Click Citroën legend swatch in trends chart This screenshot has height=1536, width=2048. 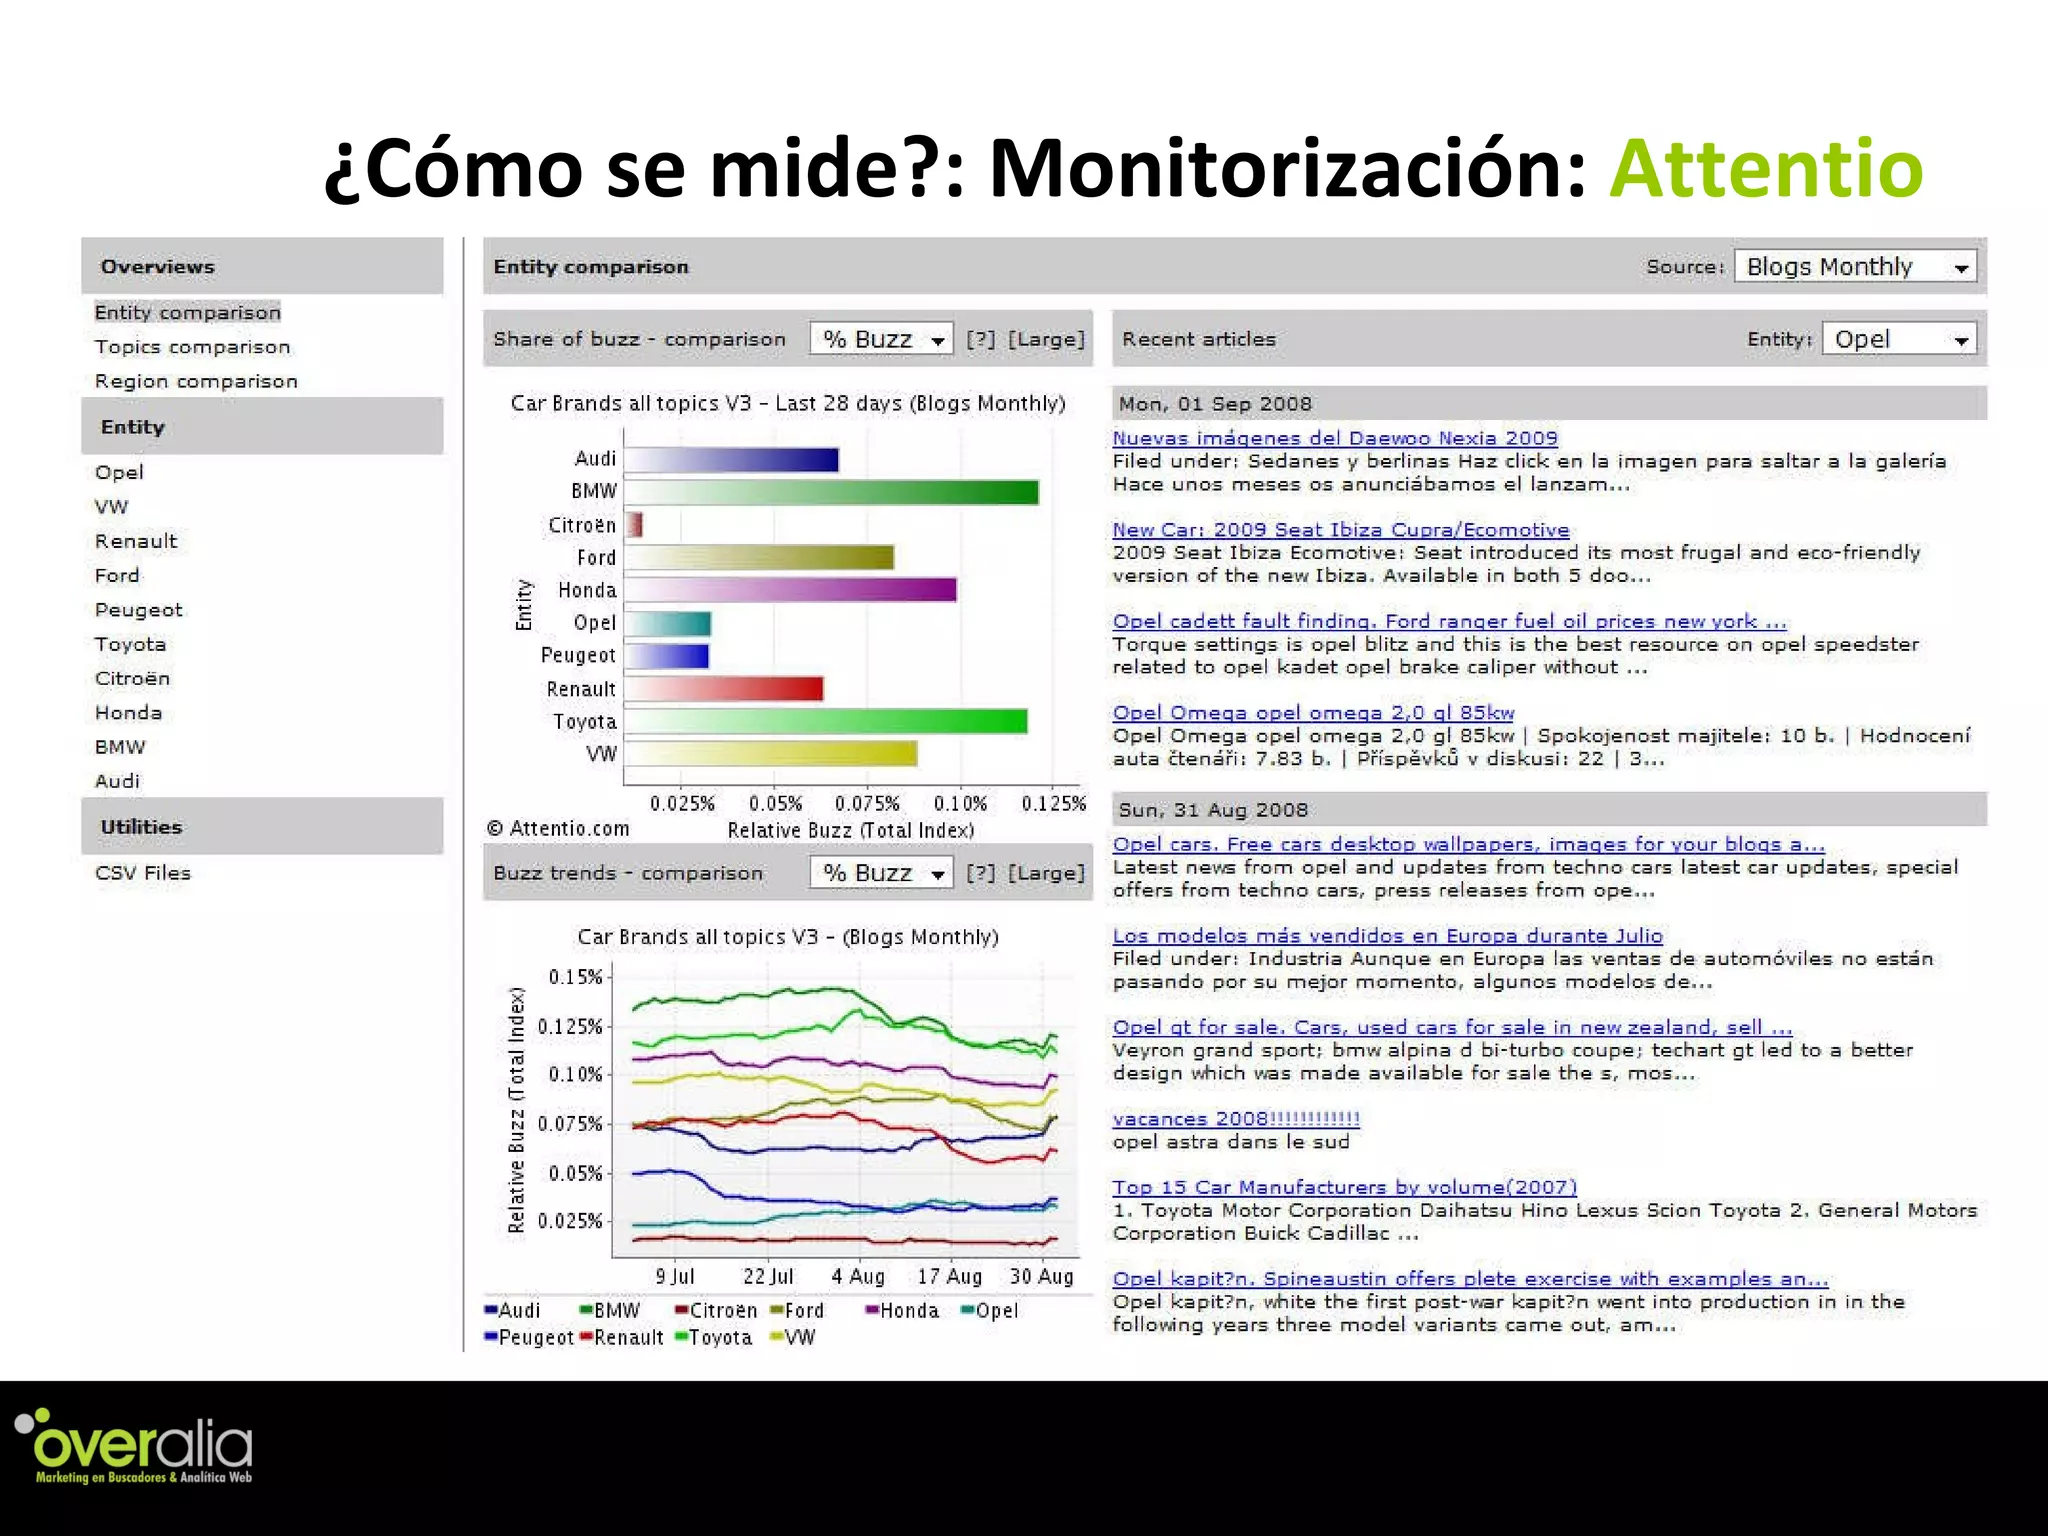(x=682, y=1311)
